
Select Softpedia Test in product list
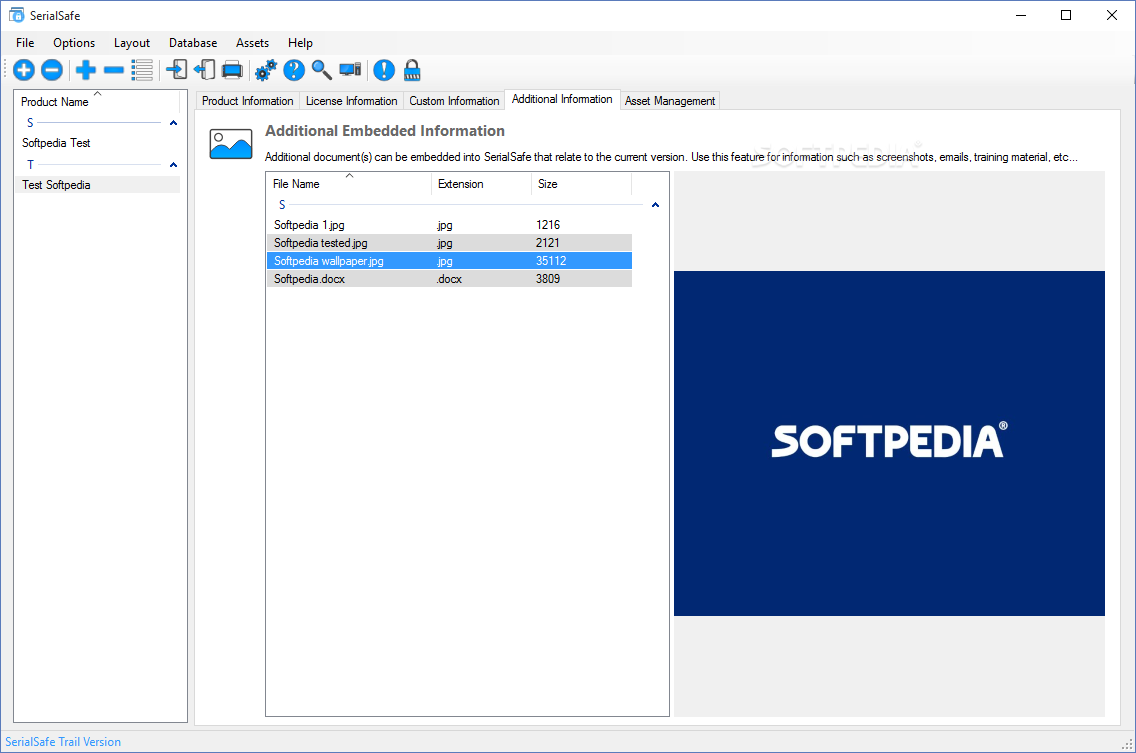pyautogui.click(x=97, y=143)
